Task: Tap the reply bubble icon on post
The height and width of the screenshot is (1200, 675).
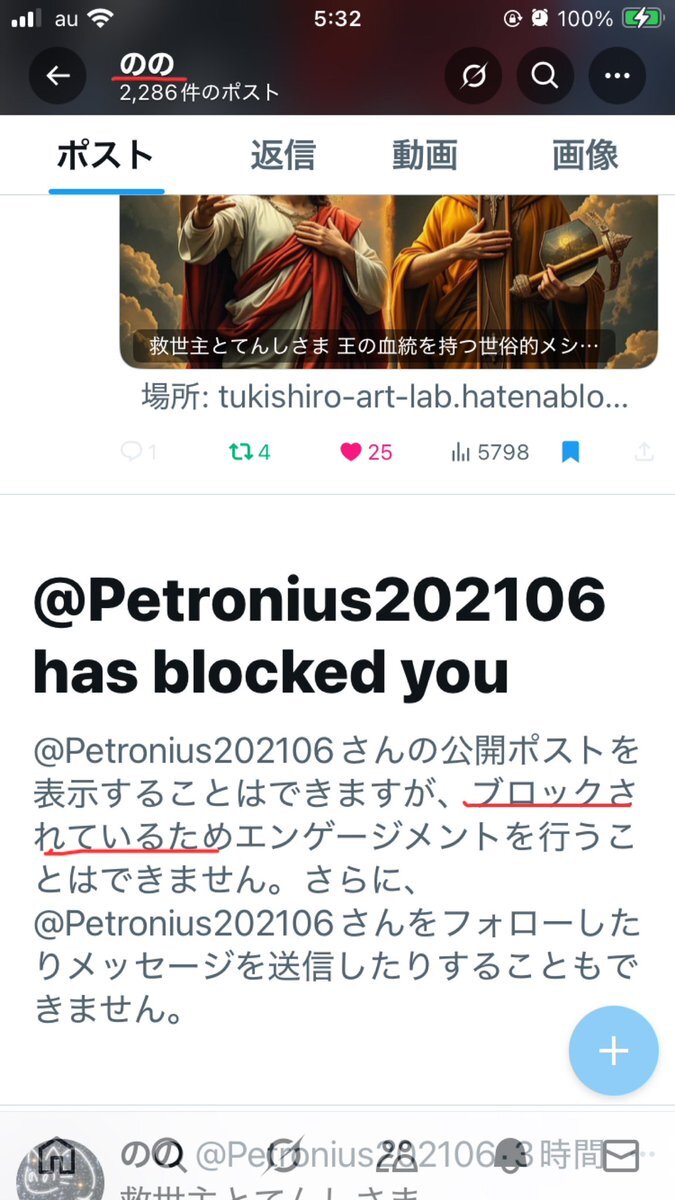Action: [131, 452]
